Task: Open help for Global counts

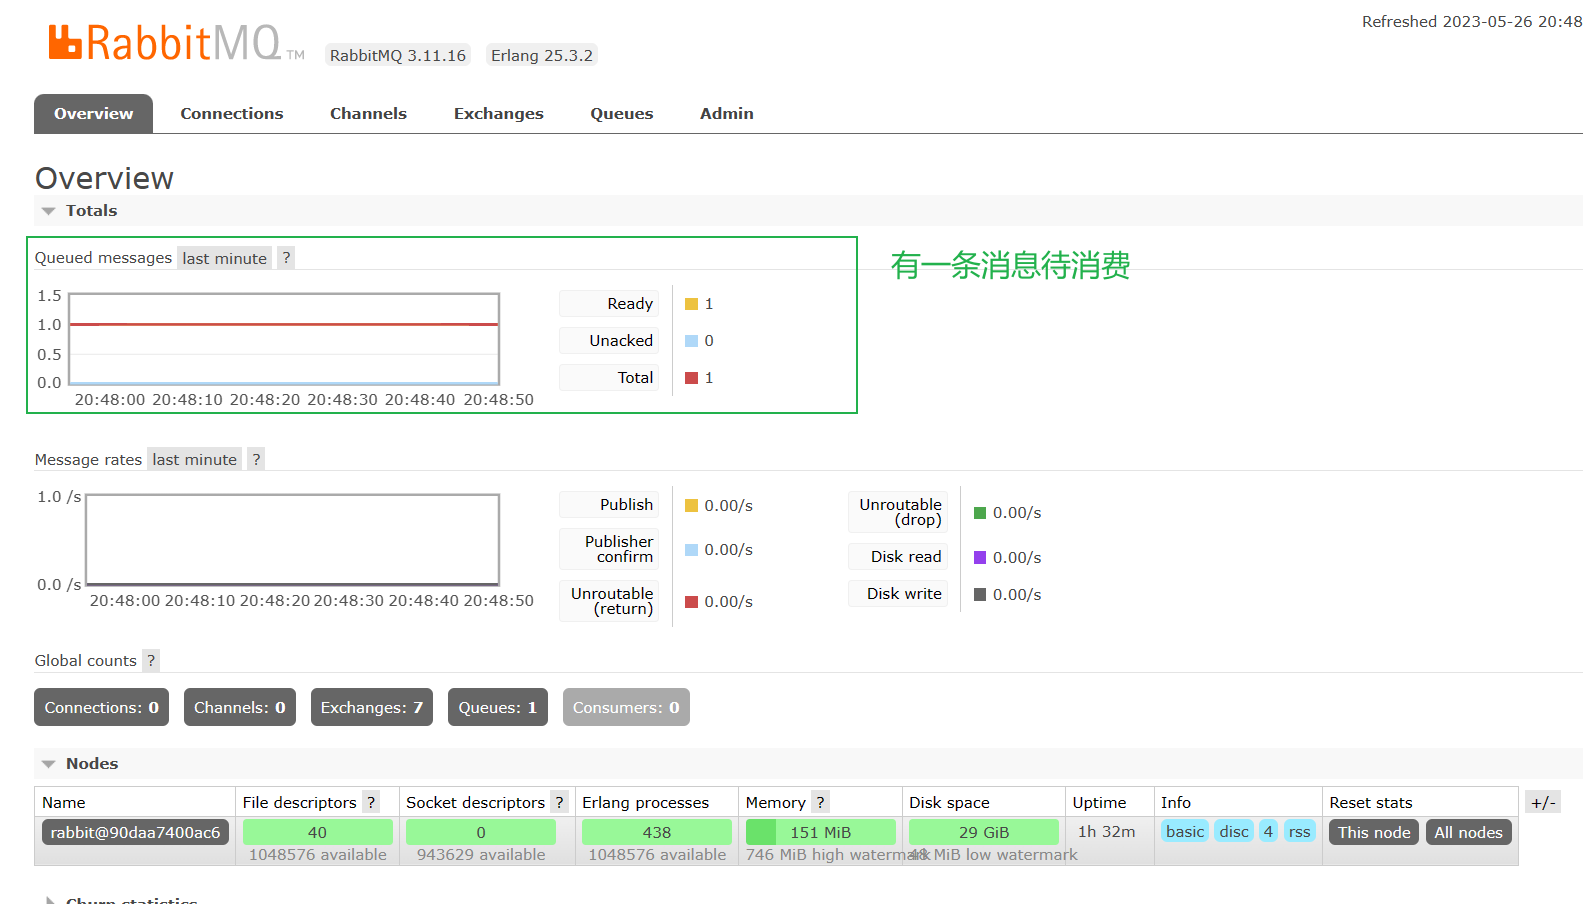Action: click(x=151, y=661)
